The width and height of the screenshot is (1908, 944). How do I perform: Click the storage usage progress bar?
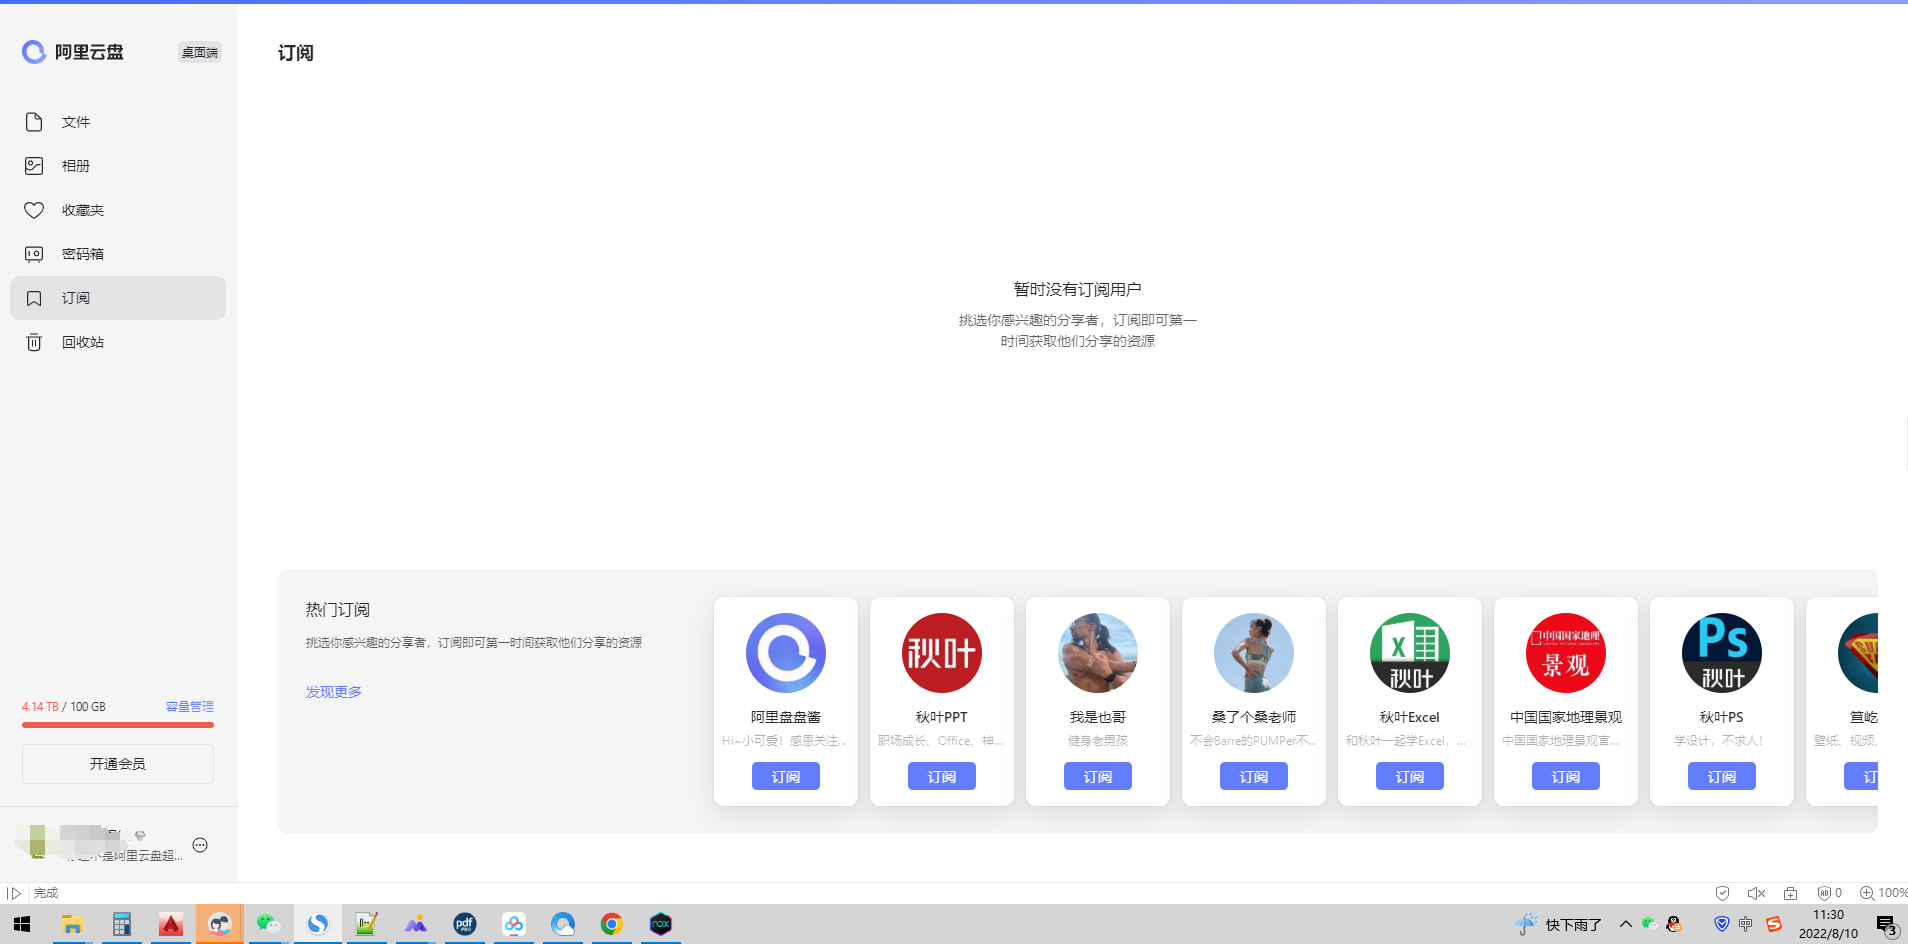click(x=118, y=725)
